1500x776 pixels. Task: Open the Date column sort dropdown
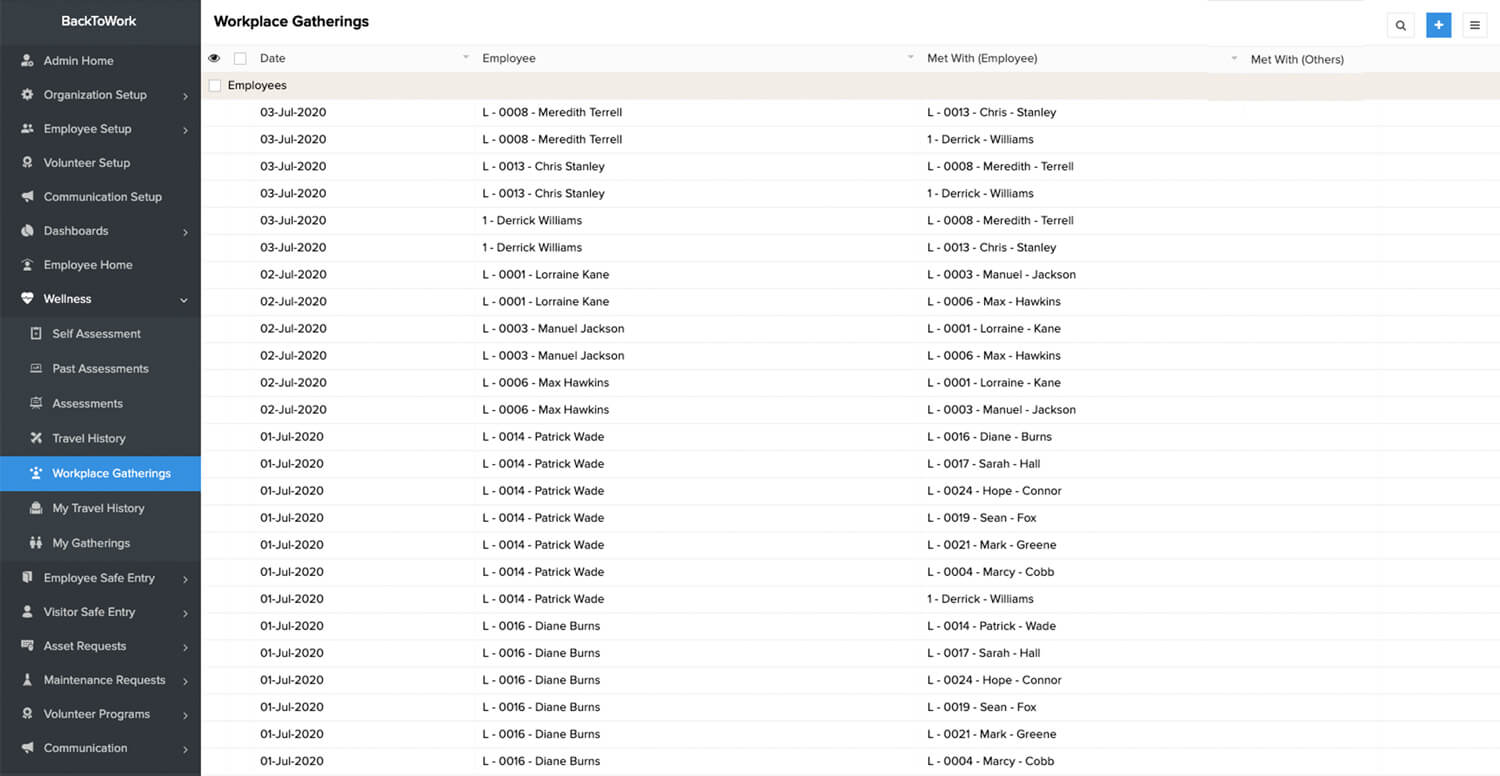pos(465,58)
